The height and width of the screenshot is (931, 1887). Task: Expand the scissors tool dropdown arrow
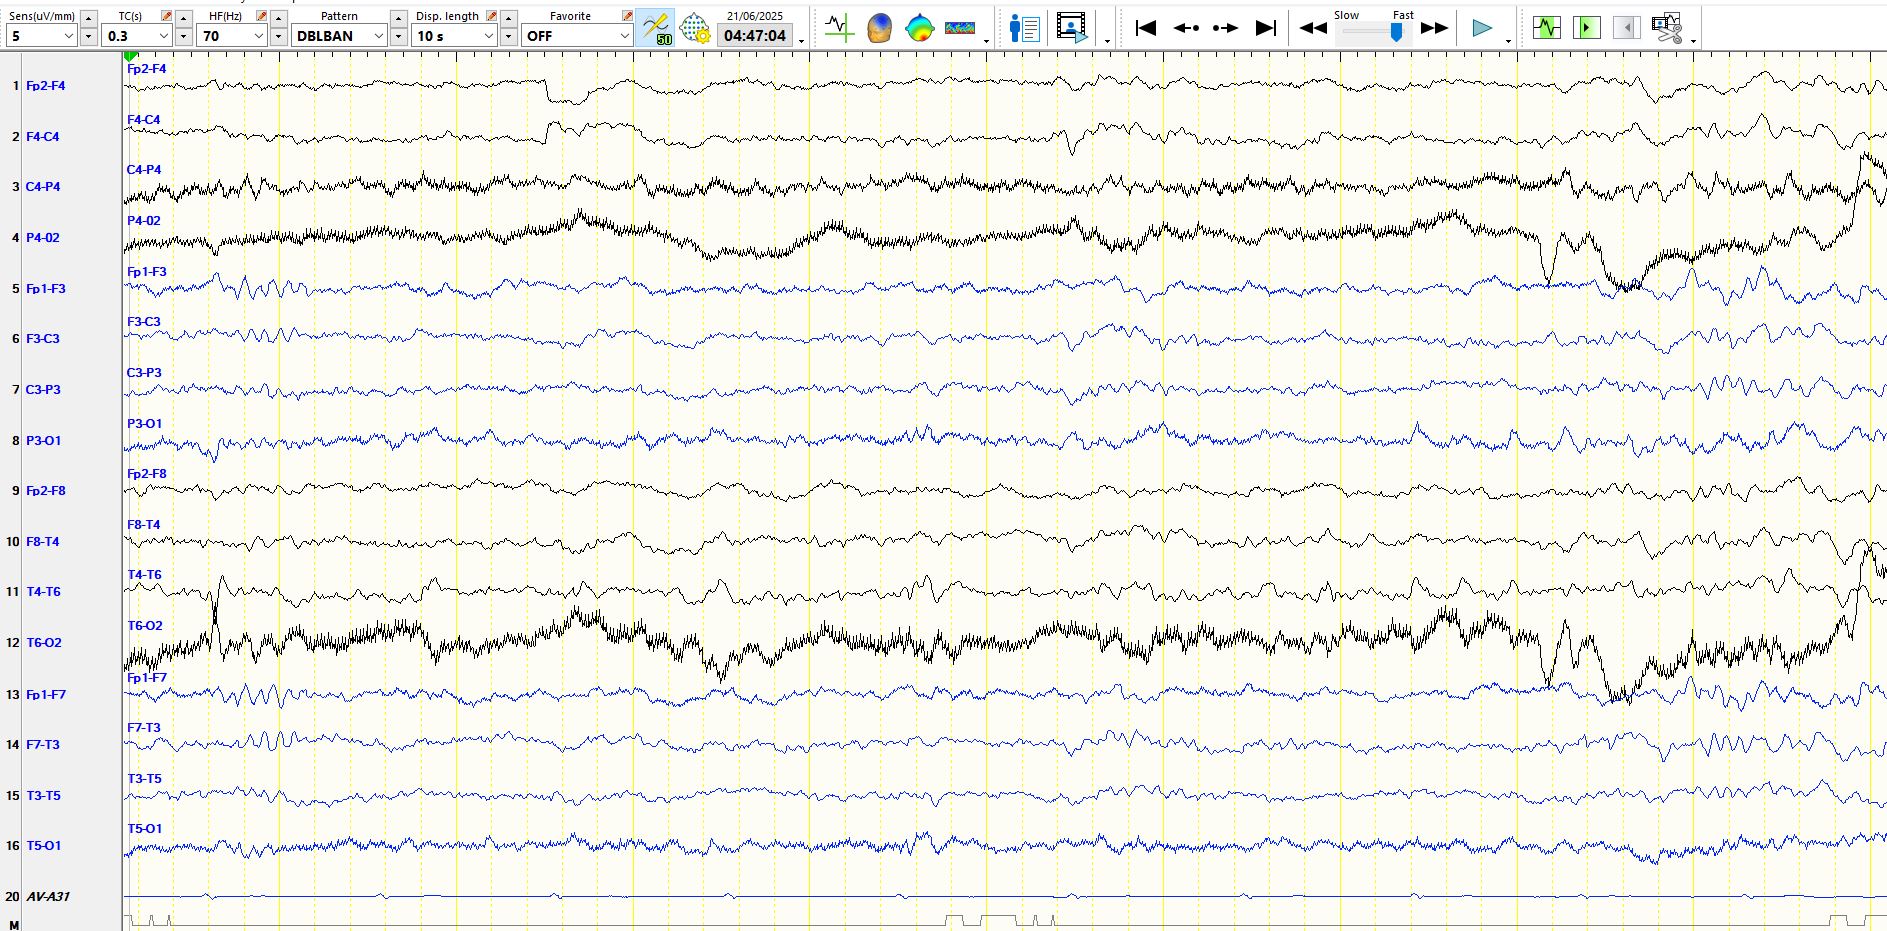(x=1693, y=41)
